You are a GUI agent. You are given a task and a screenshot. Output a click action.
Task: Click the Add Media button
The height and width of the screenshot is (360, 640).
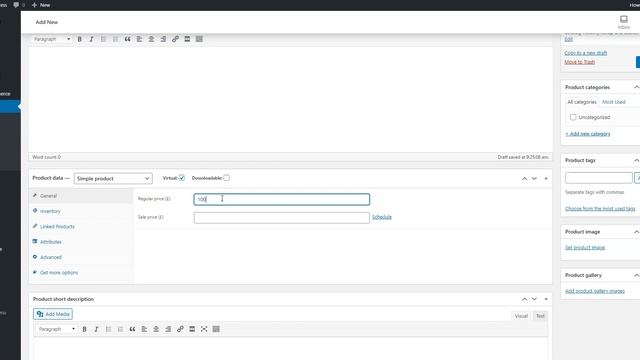[53, 314]
